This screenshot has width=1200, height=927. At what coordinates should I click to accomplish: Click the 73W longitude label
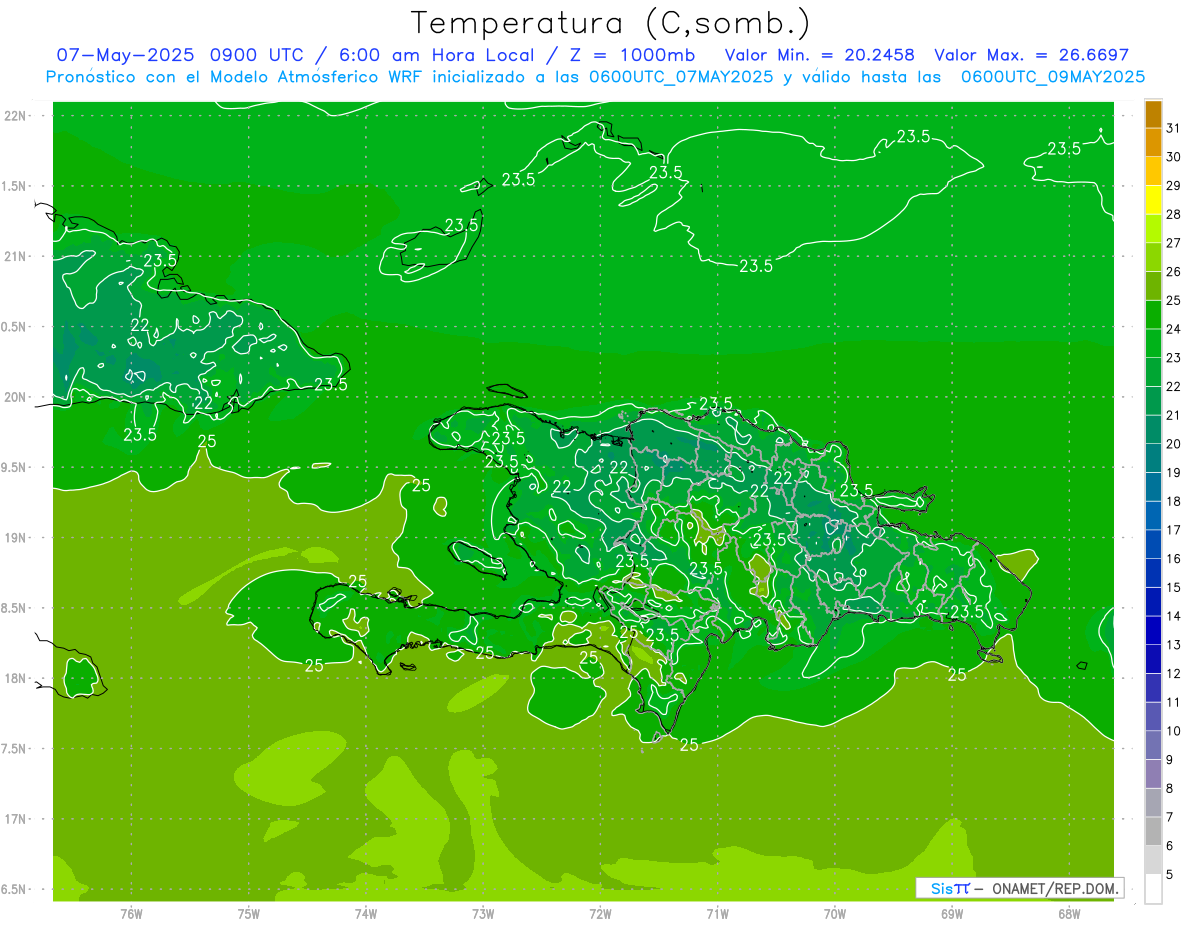click(483, 914)
